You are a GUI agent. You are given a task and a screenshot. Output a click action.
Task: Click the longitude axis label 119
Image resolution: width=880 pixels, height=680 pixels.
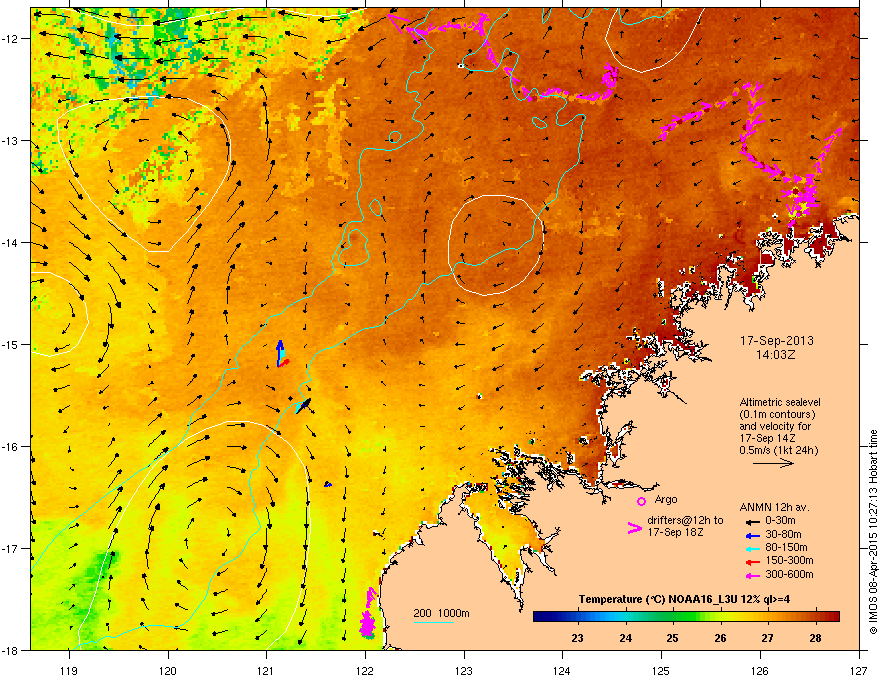(x=69, y=670)
